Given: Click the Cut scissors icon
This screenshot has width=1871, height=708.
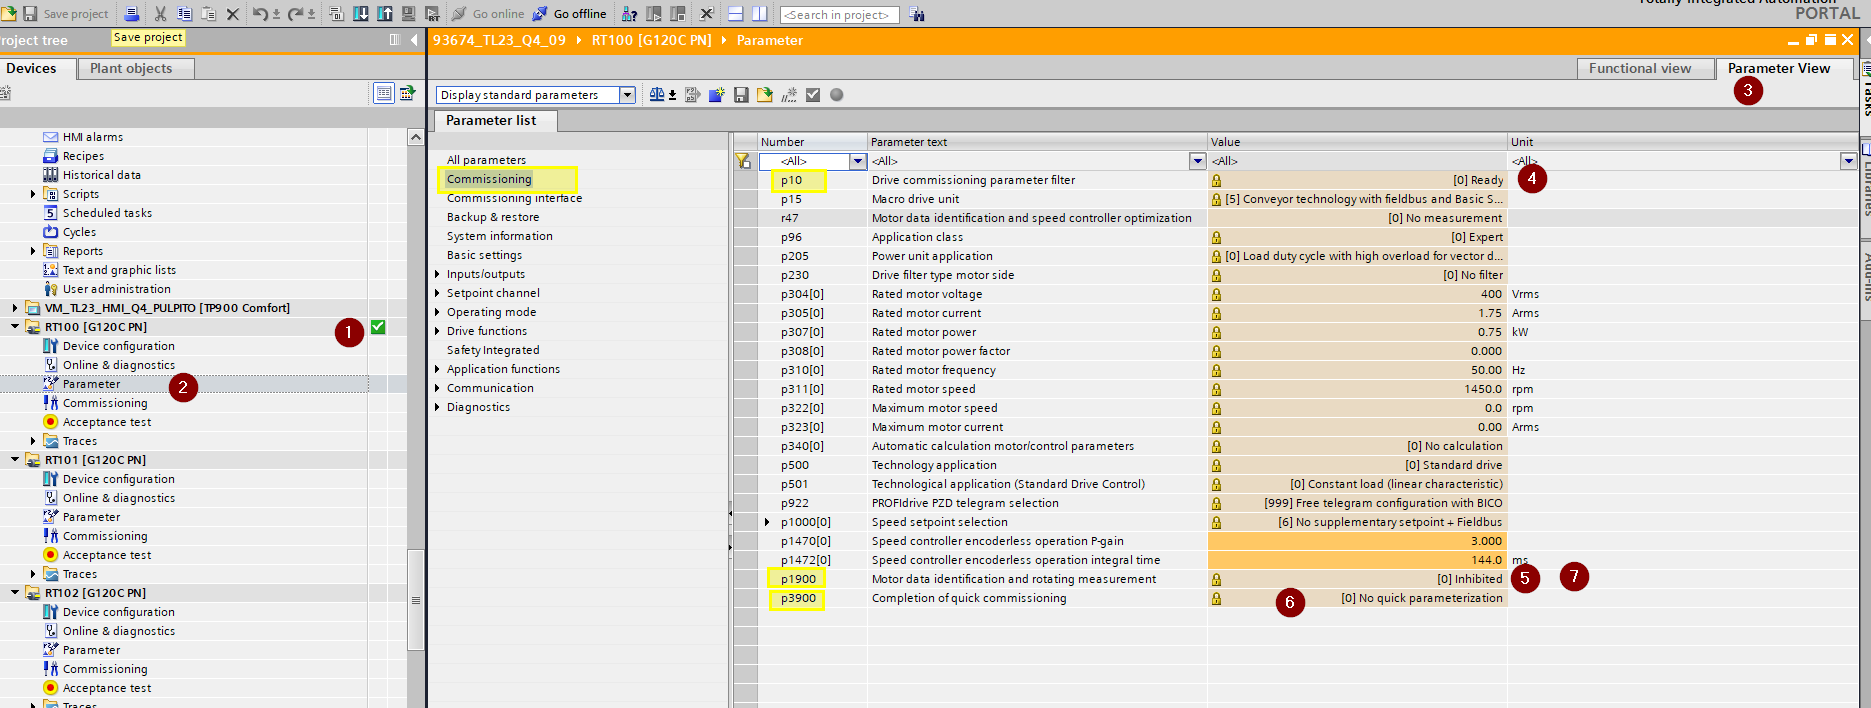Looking at the screenshot, I should click(160, 14).
